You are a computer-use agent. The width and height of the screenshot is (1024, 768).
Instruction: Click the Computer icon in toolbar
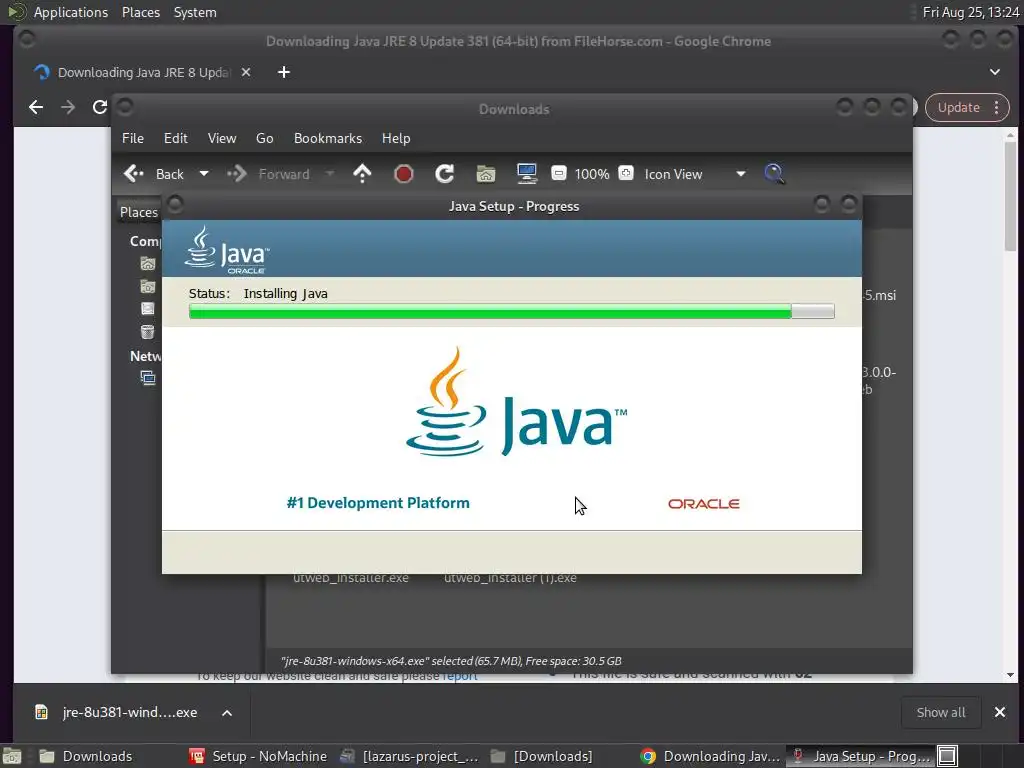click(527, 174)
